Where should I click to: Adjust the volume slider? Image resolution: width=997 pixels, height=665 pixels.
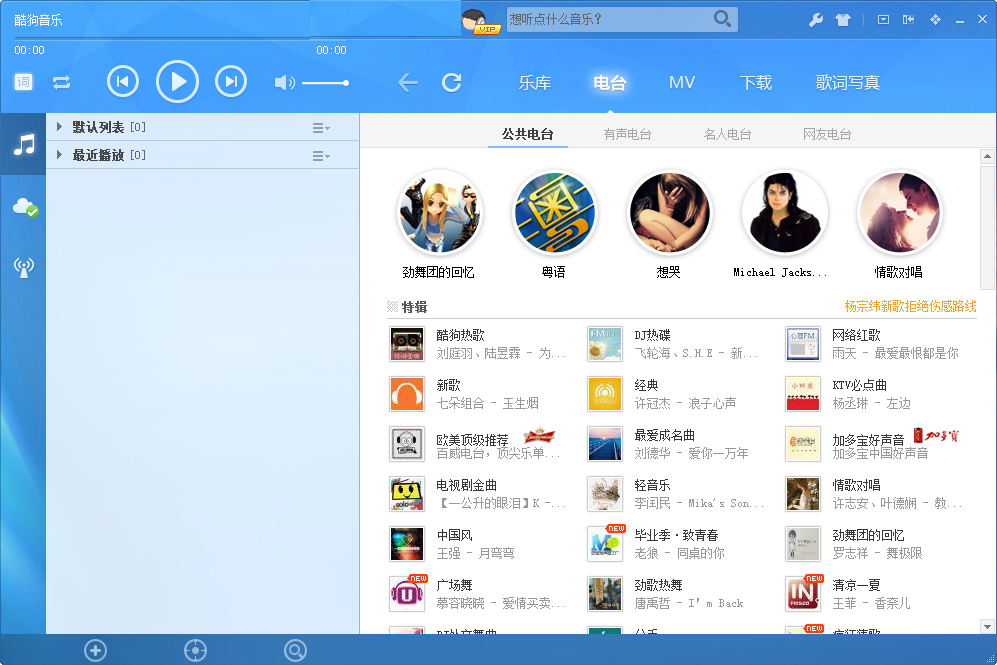(x=325, y=83)
